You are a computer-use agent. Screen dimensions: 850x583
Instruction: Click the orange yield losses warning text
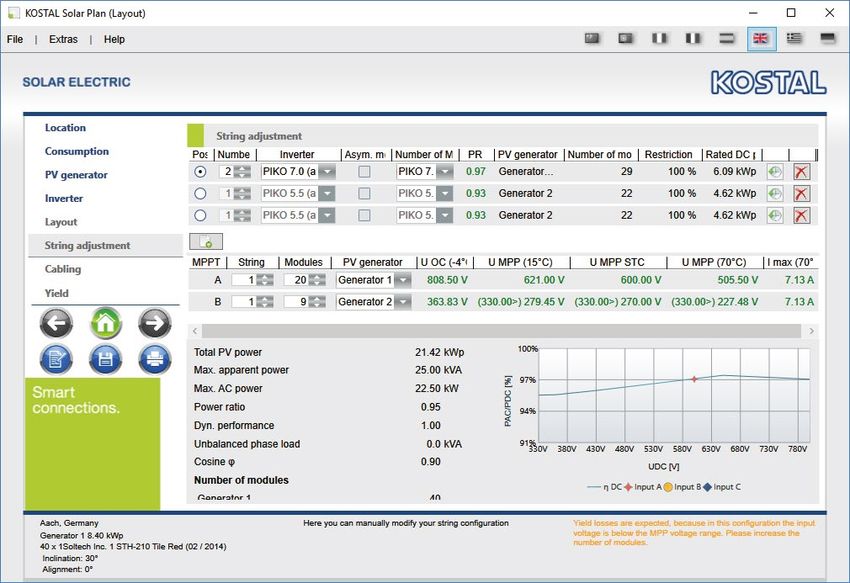pyautogui.click(x=694, y=533)
